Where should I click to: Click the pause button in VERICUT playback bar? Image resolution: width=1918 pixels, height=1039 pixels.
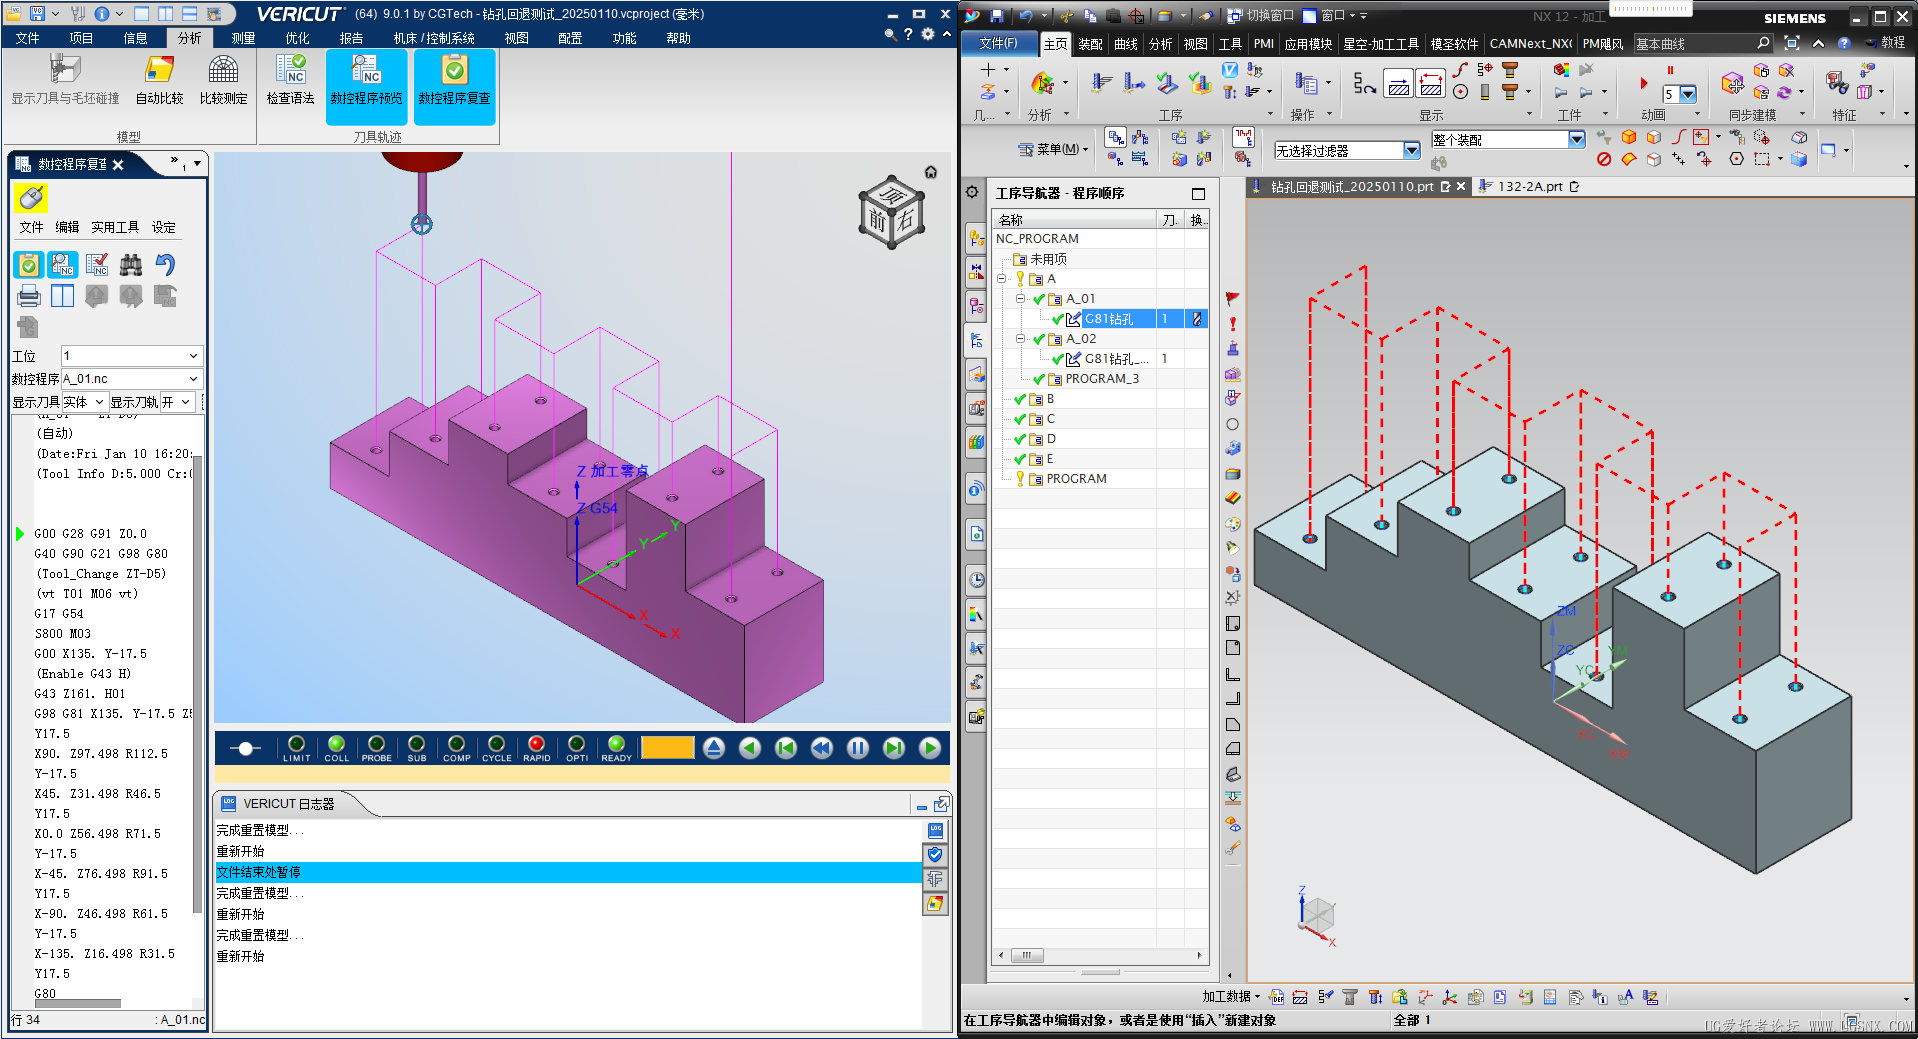point(858,748)
